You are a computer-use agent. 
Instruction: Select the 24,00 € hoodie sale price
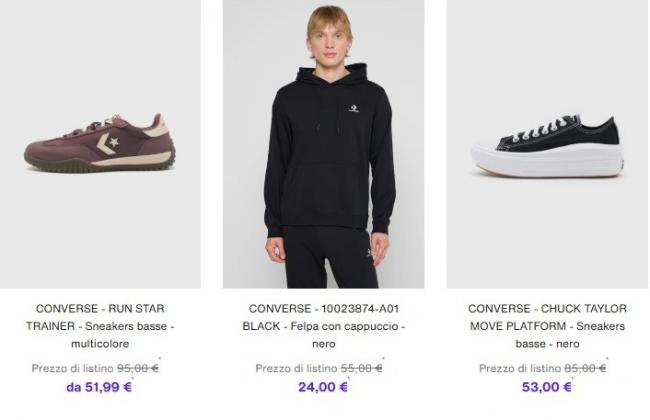point(323,387)
